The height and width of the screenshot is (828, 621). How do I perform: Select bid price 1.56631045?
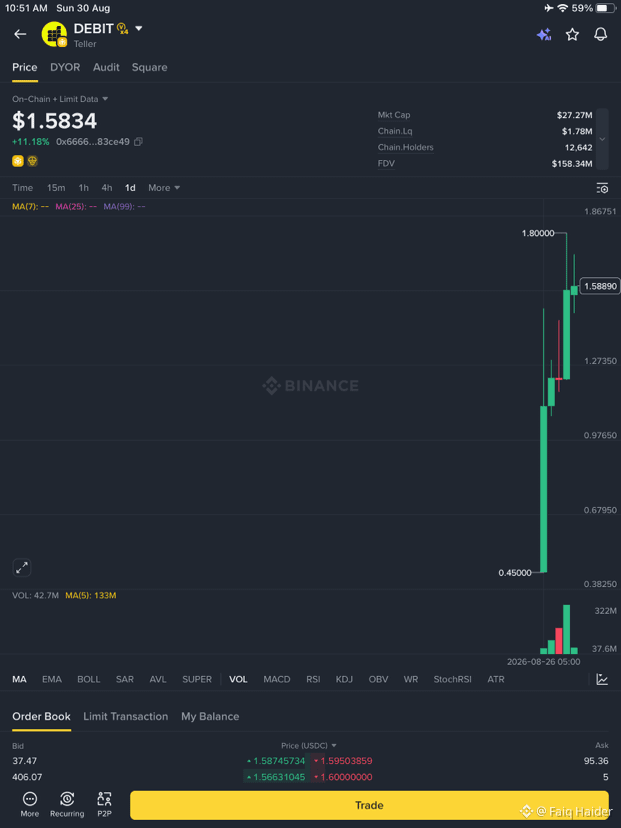click(x=276, y=777)
